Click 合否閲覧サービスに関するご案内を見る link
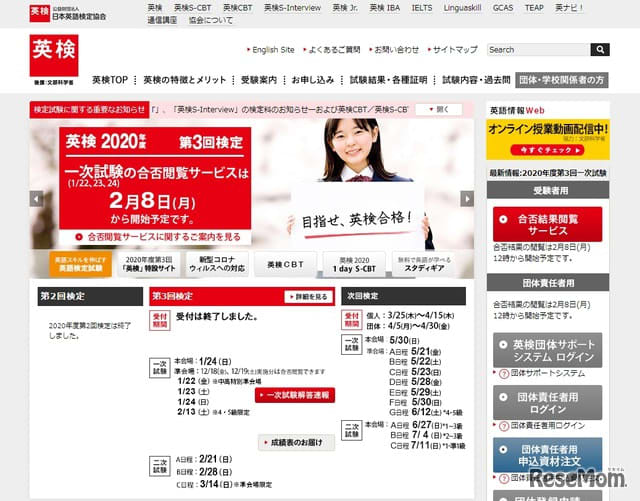The height and width of the screenshot is (501, 640). coord(158,237)
